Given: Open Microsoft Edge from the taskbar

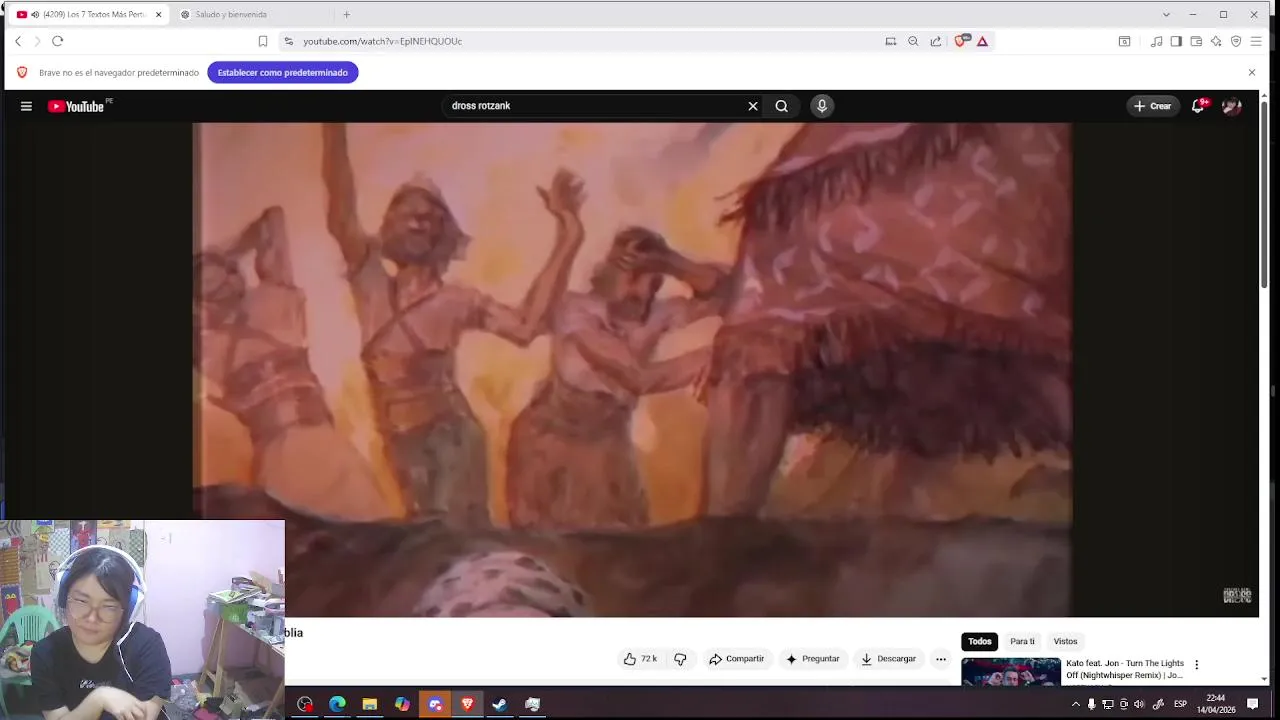Looking at the screenshot, I should pos(337,704).
